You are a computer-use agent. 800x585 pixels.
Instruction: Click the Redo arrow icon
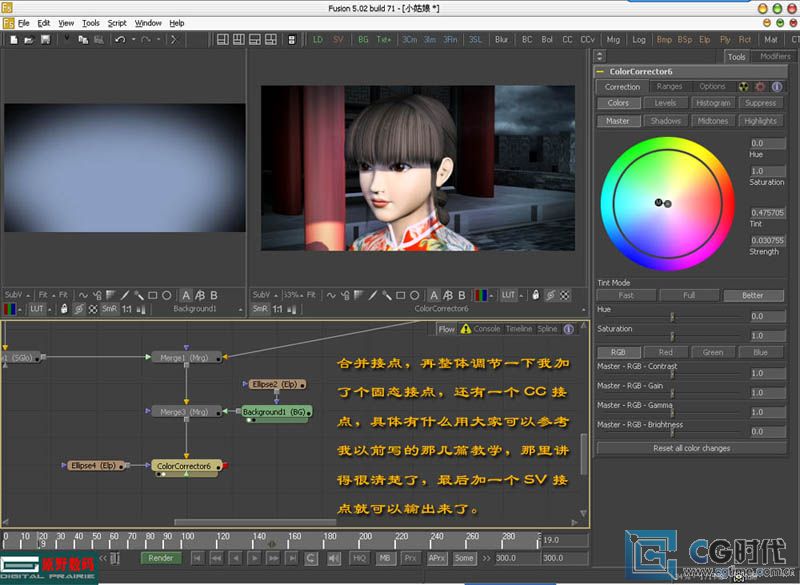pos(146,40)
